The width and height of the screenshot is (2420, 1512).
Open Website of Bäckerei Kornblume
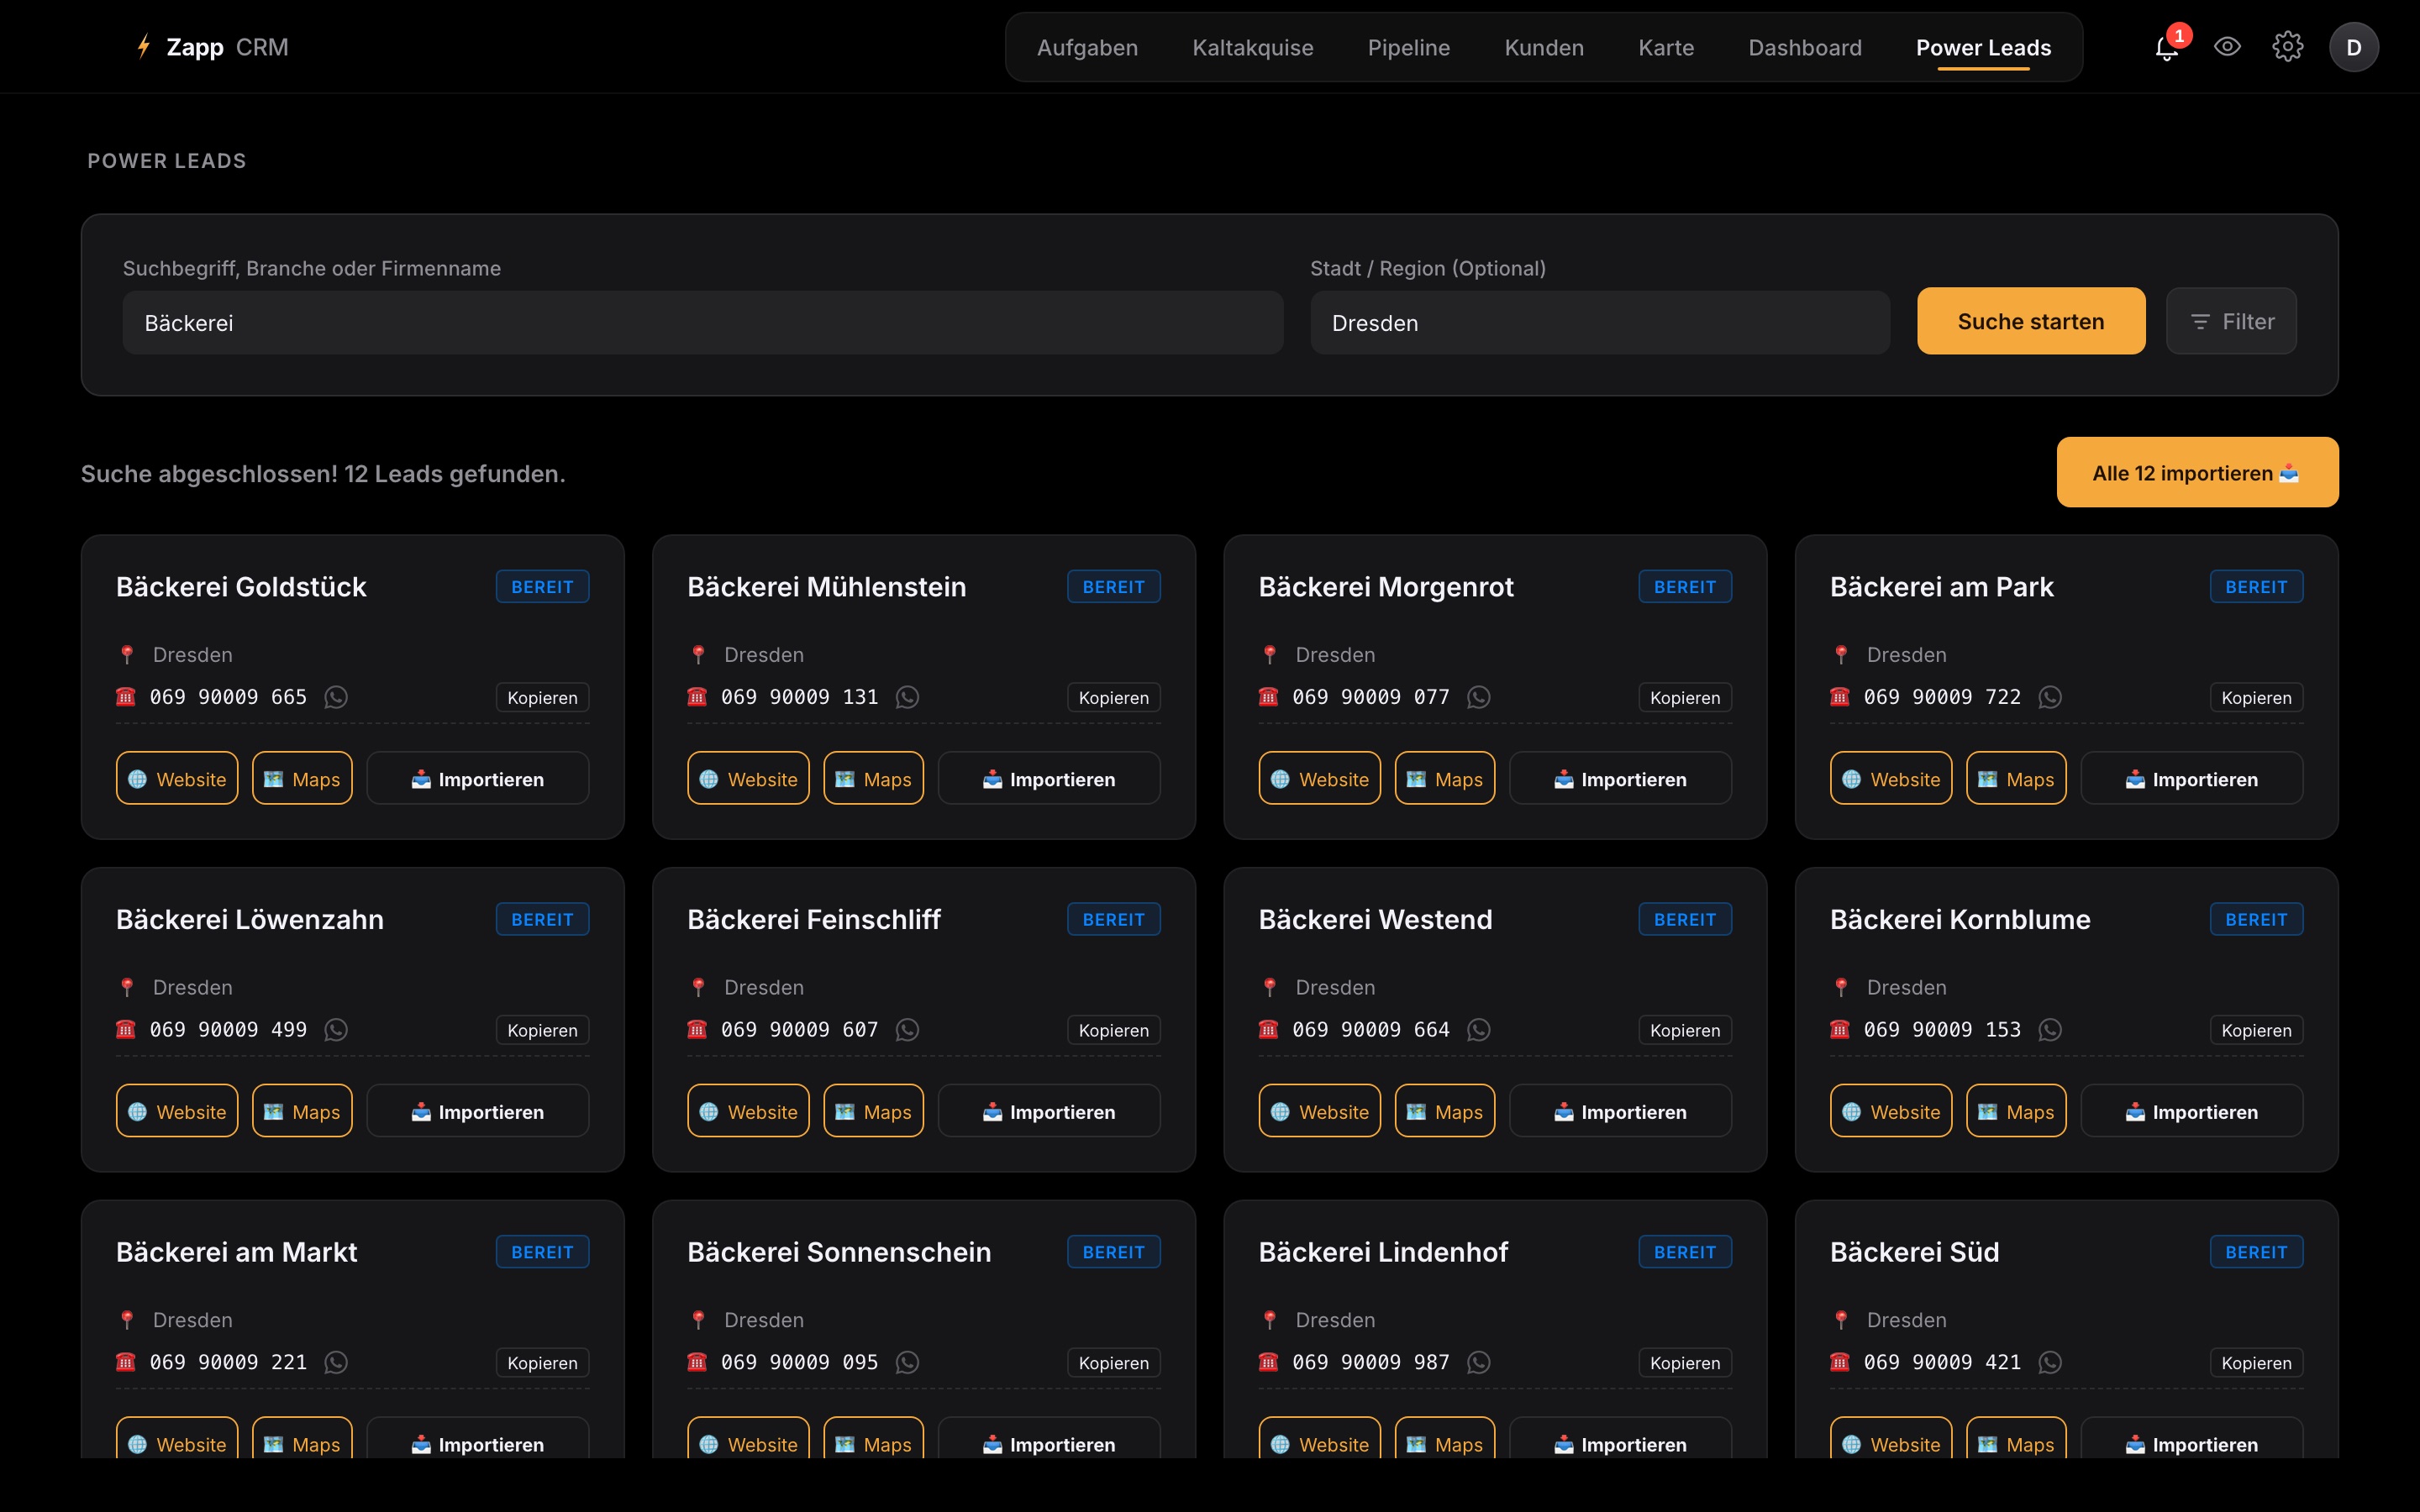(x=1890, y=1111)
